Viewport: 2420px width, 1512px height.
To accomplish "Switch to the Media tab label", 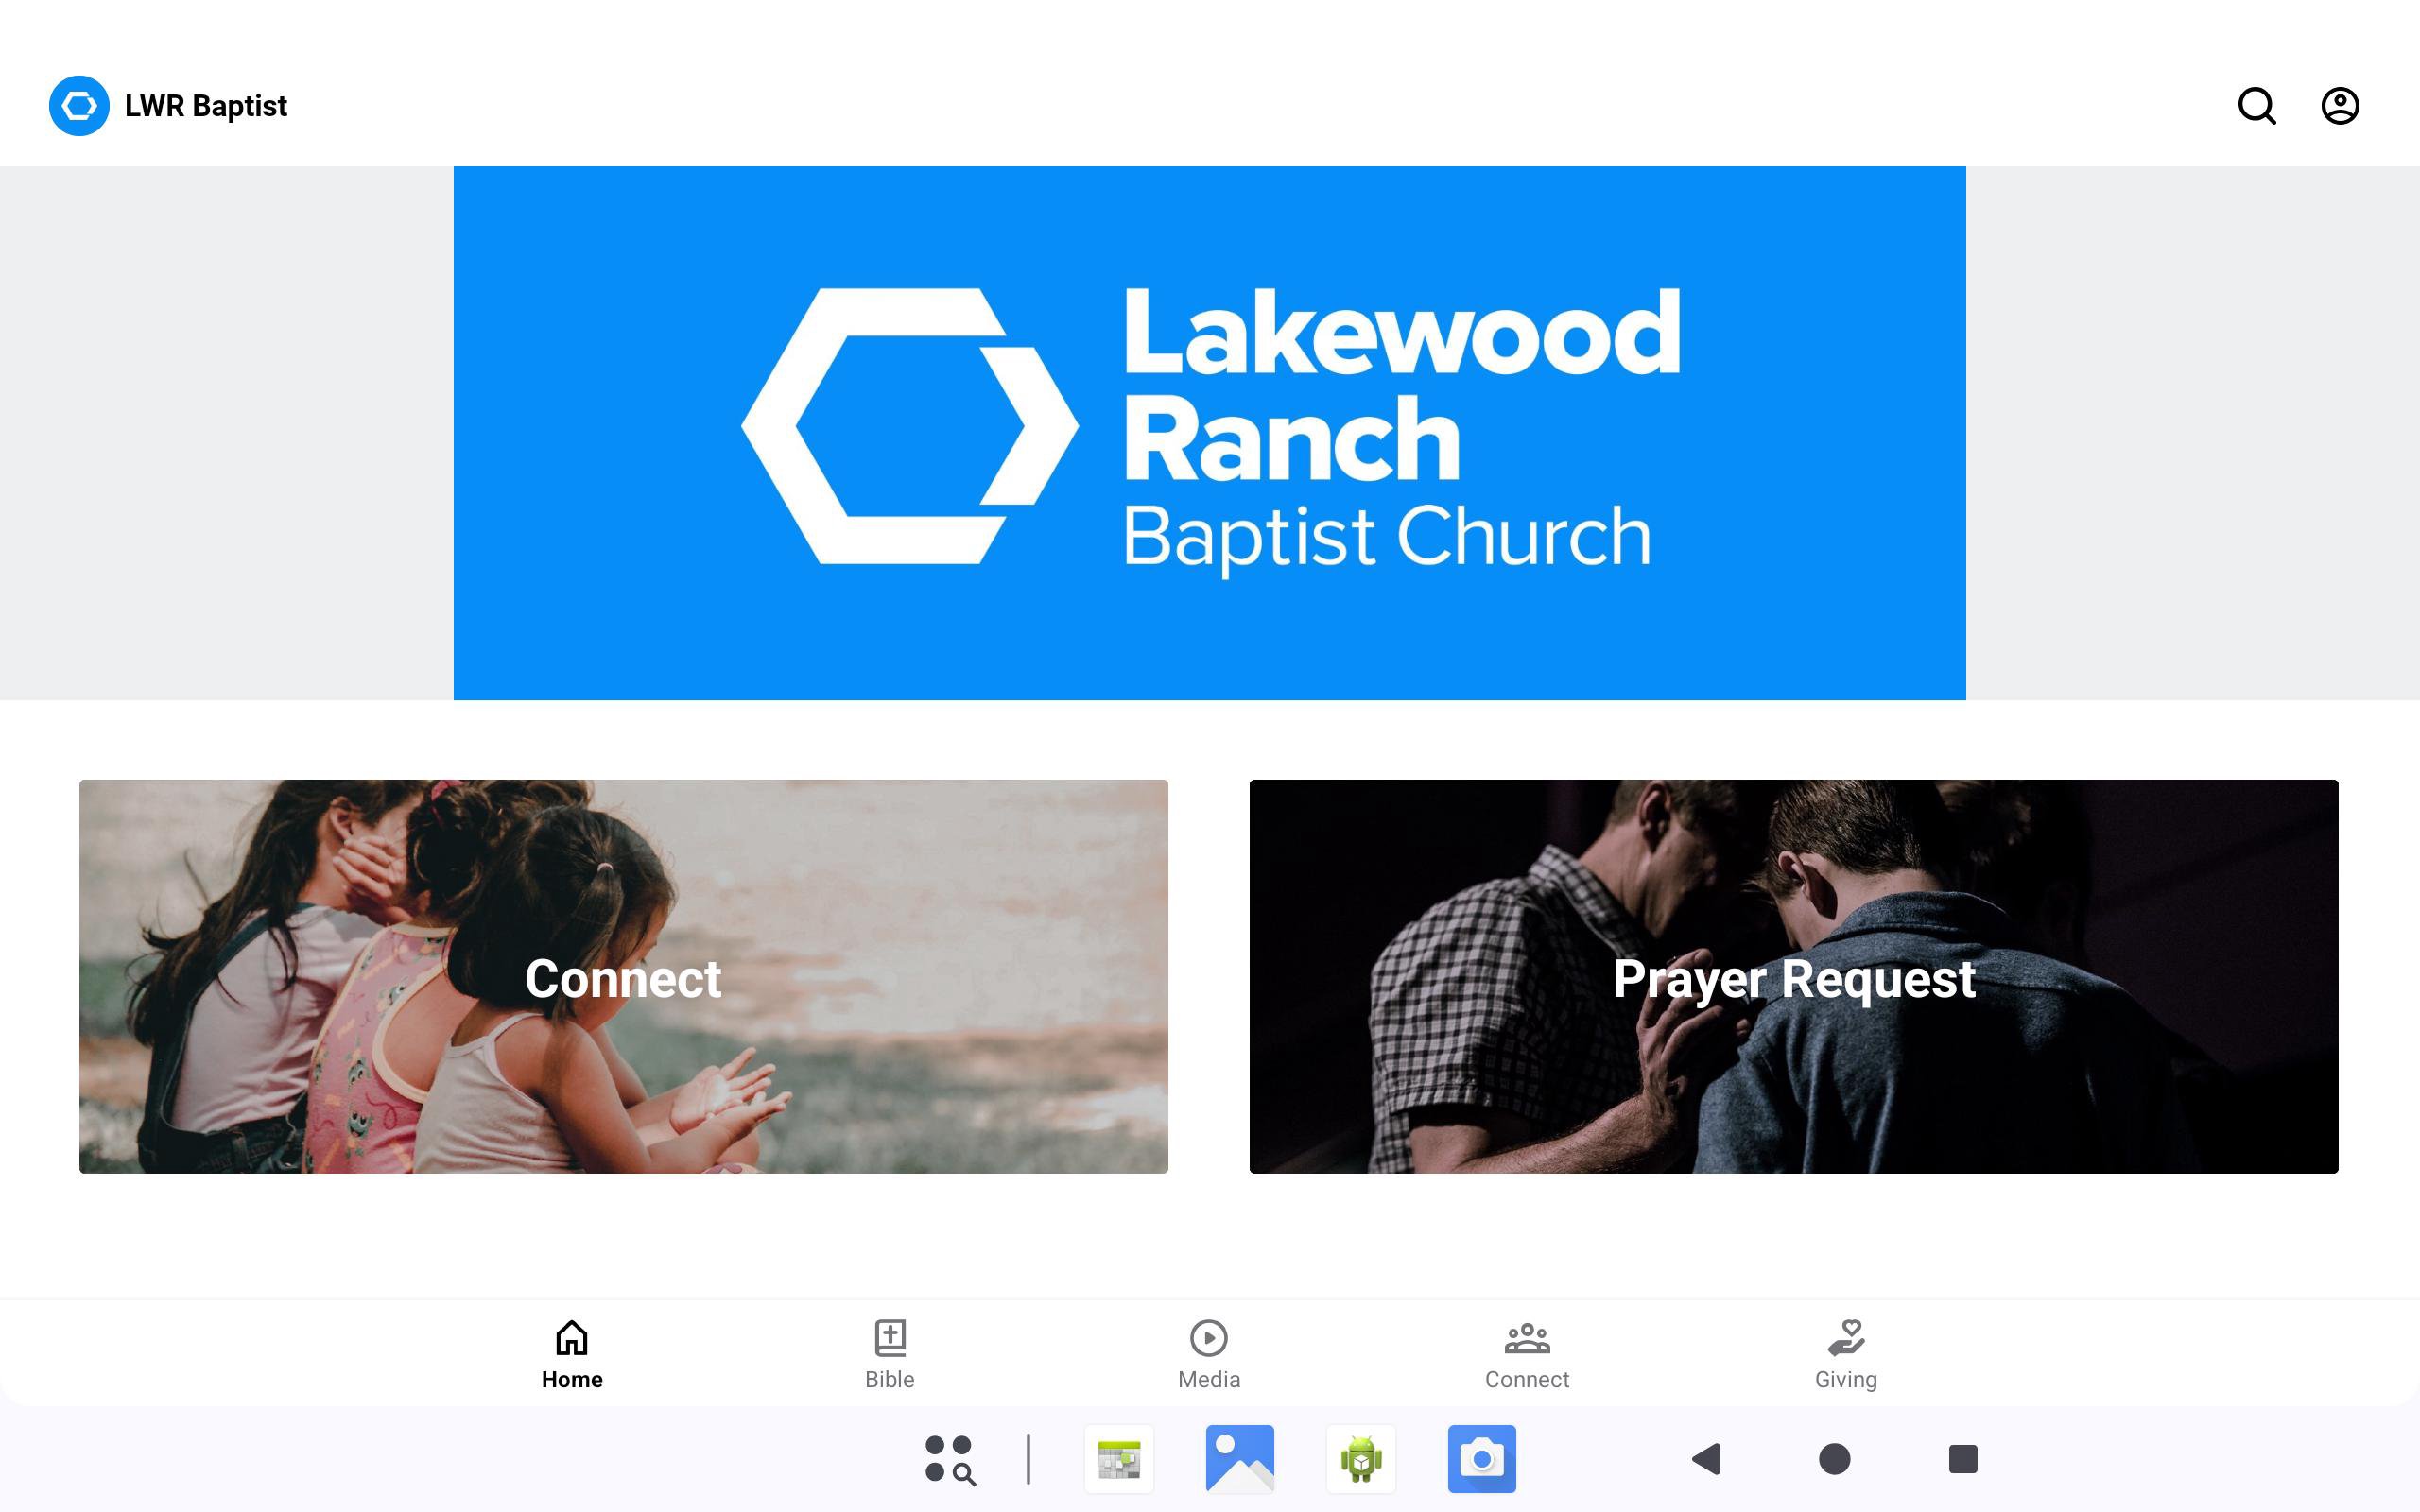I will click(1209, 1380).
